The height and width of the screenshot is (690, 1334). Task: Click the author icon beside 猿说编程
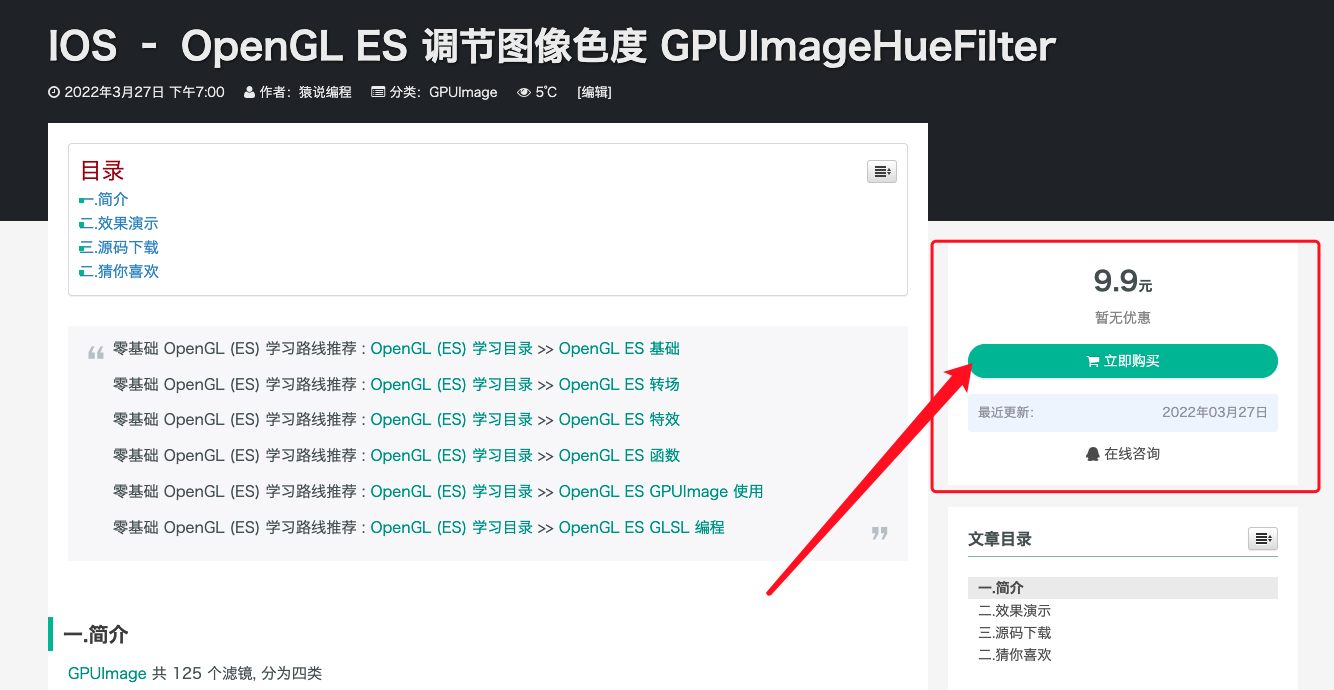tap(247, 92)
